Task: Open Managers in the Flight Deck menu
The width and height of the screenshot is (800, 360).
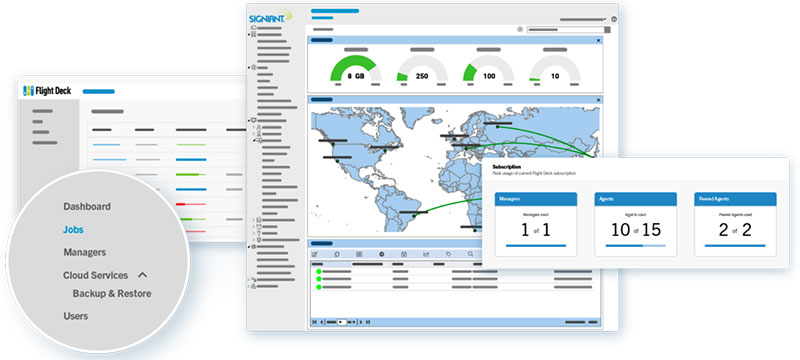Action: tap(85, 252)
